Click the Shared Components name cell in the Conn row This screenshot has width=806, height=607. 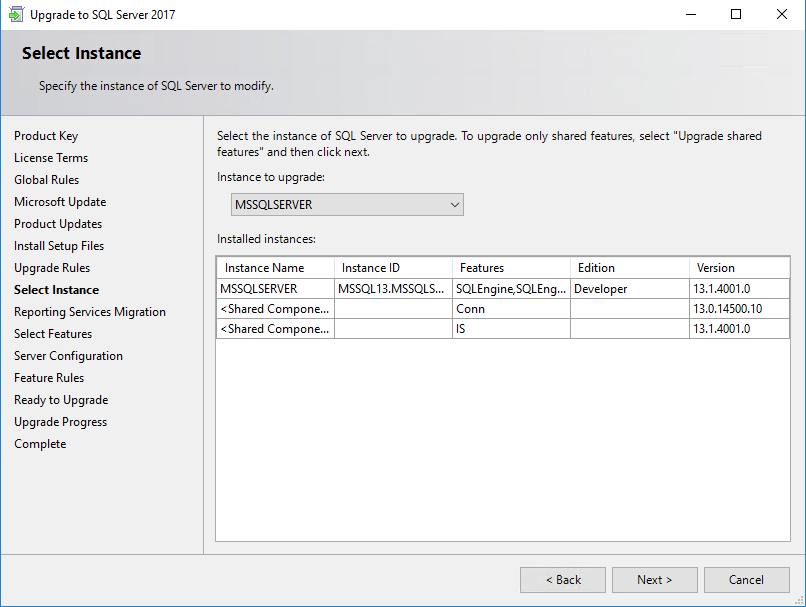coord(276,309)
